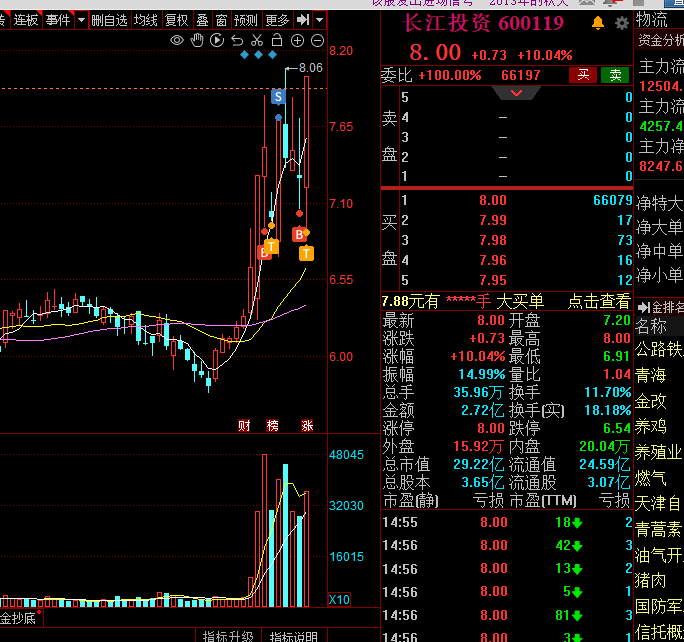This screenshot has width=684, height=642.
Task: Open the dropdown arrow at toolbar end
Action: [320, 20]
